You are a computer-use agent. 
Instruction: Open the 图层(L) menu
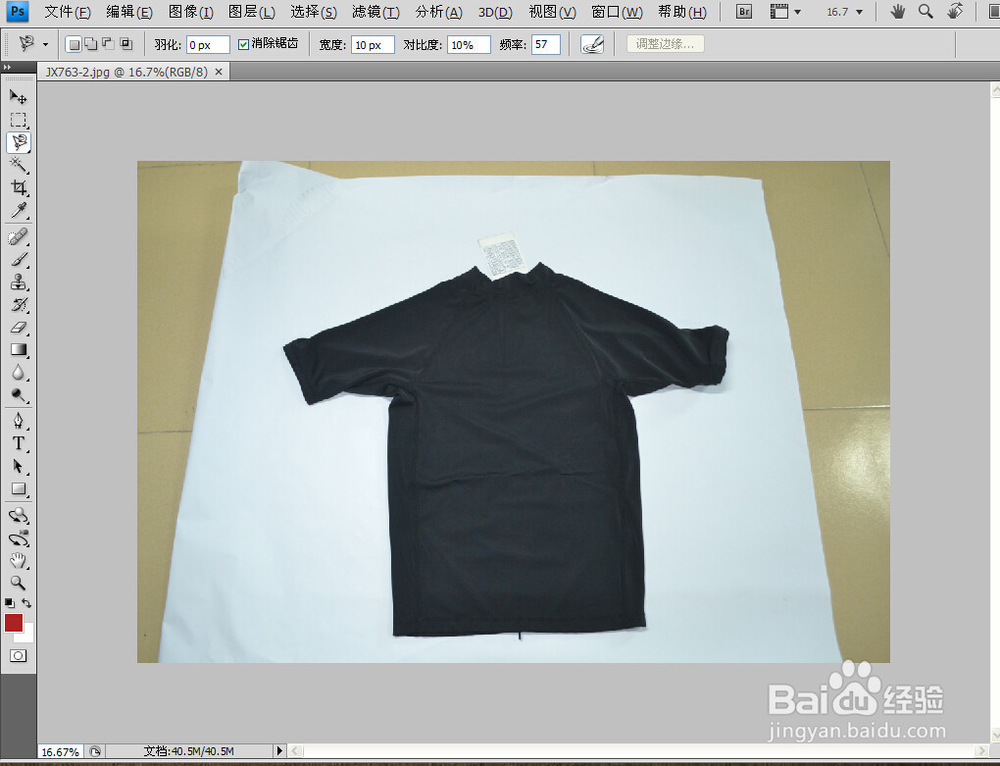tap(251, 12)
